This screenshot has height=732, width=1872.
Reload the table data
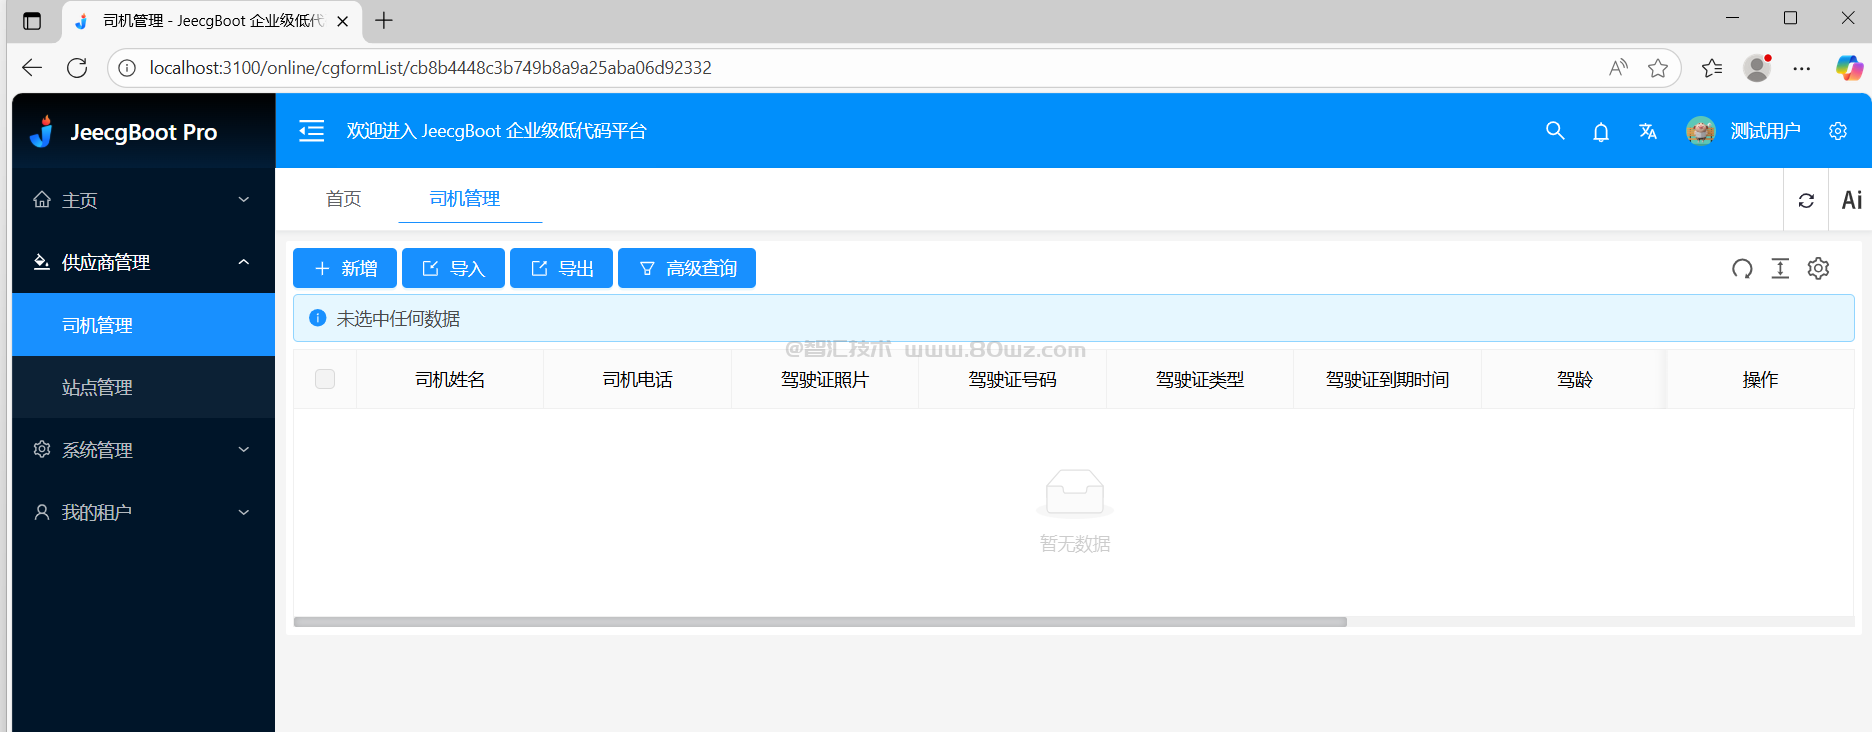(x=1742, y=268)
